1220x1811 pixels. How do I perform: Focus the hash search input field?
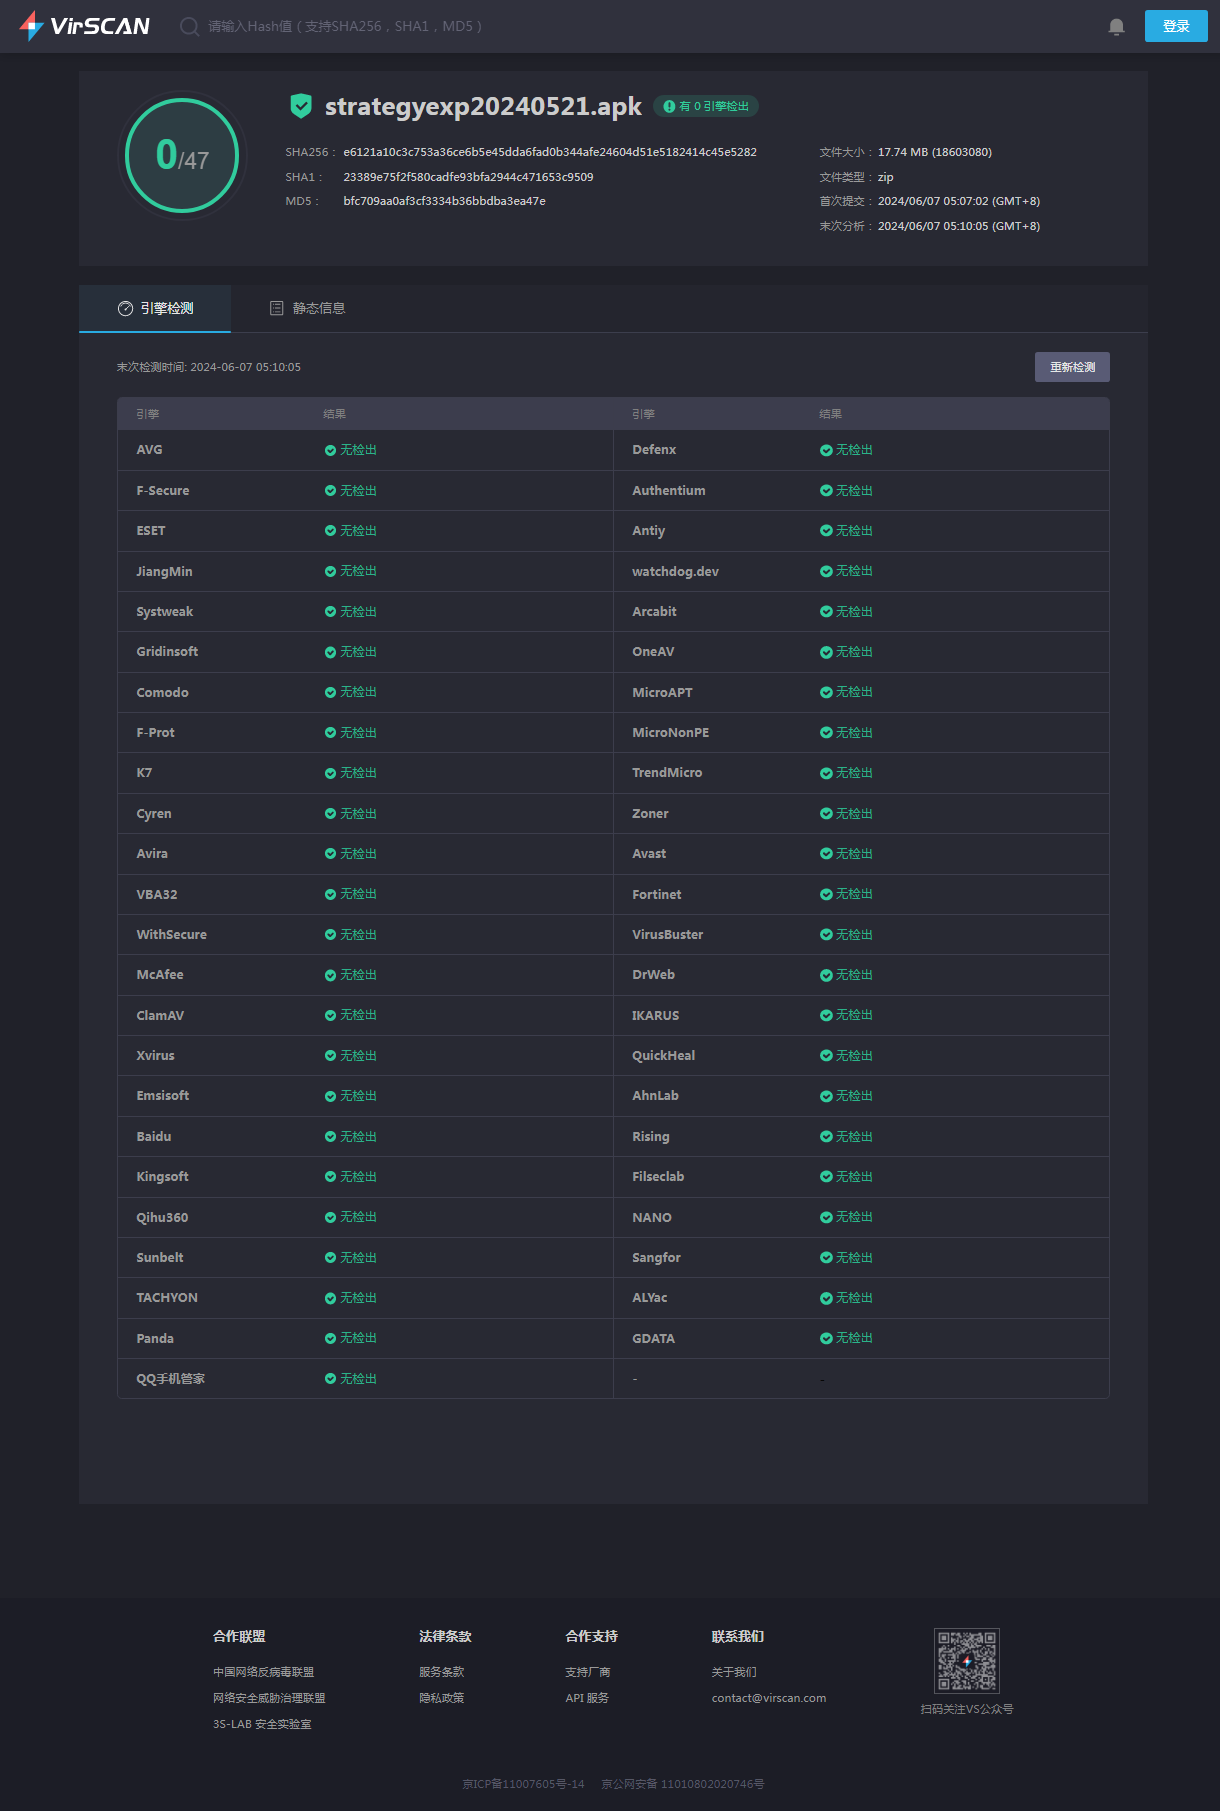(345, 26)
